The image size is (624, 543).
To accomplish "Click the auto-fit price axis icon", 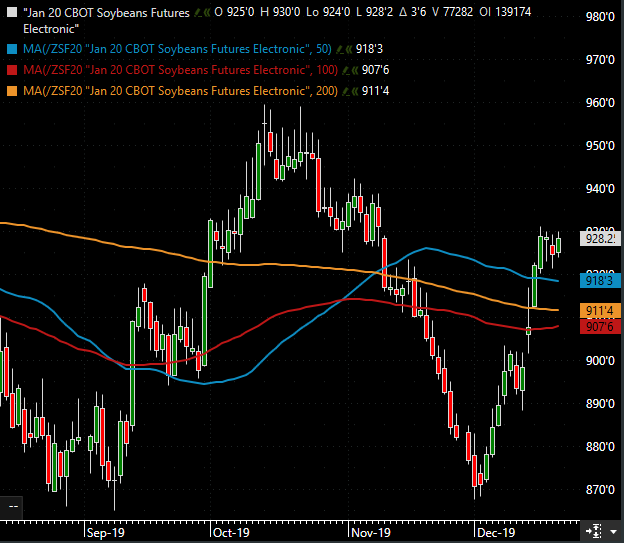I will coord(594,531).
